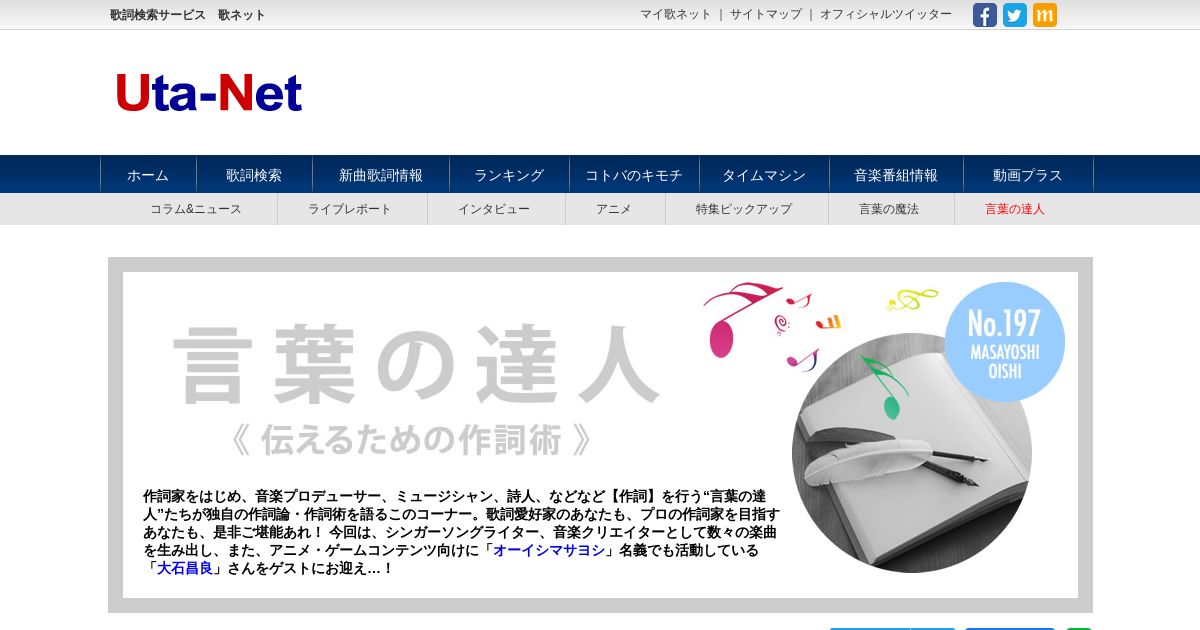The width and height of the screenshot is (1200, 630).
Task: Open the Twitter icon link
Action: 1015,15
